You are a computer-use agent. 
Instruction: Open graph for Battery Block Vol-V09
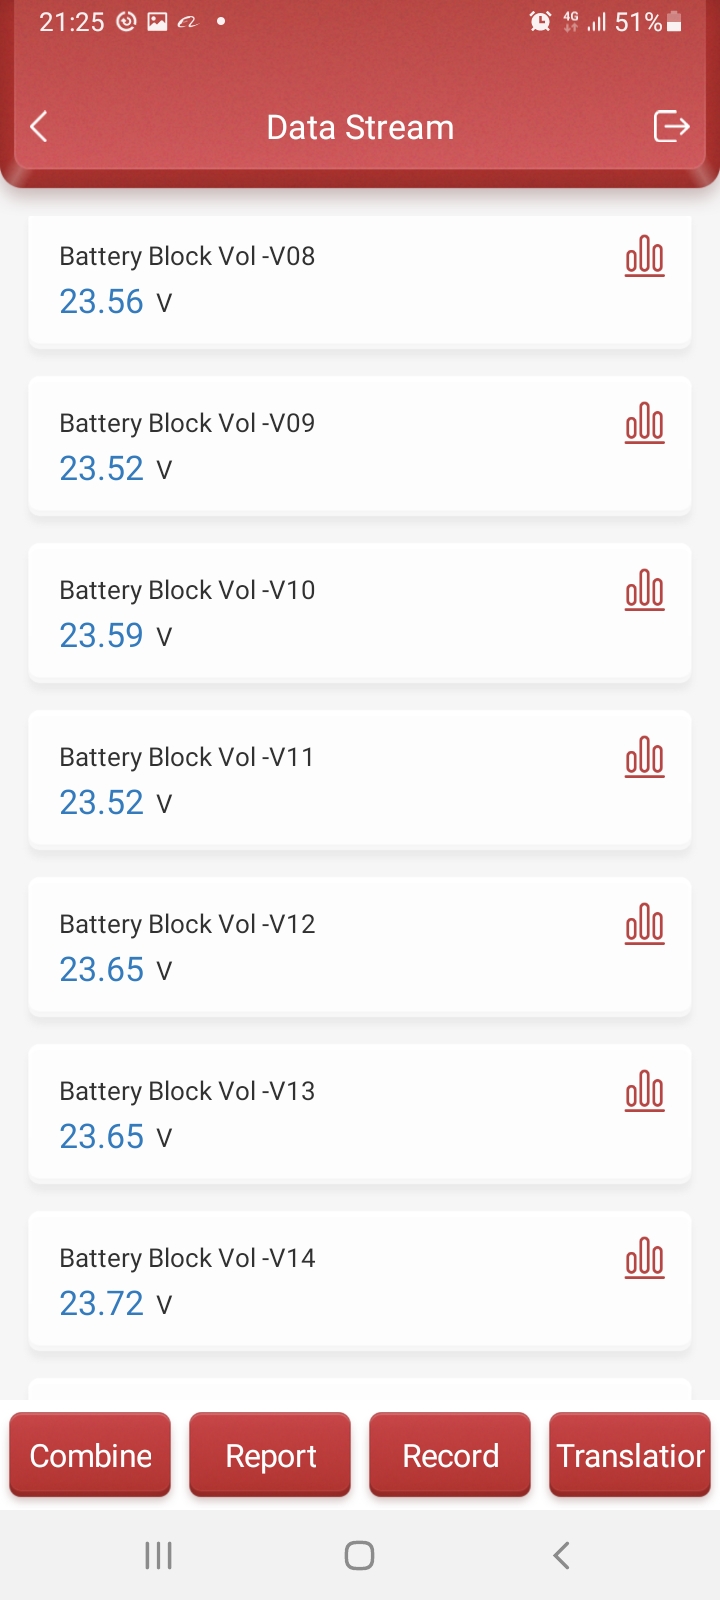pos(645,424)
